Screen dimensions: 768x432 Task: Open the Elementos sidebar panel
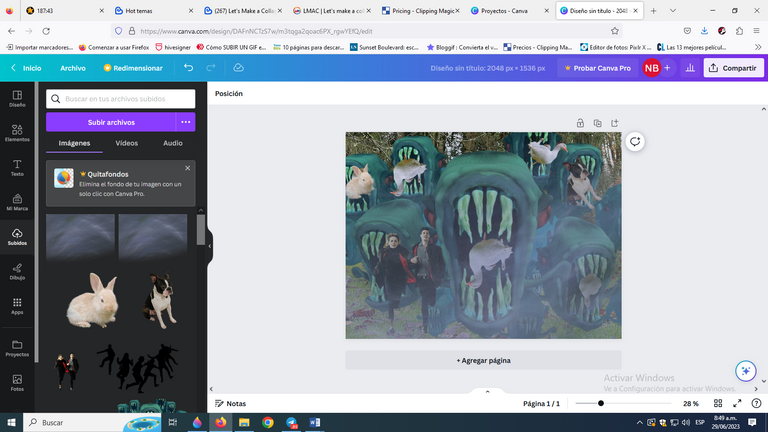(17, 133)
